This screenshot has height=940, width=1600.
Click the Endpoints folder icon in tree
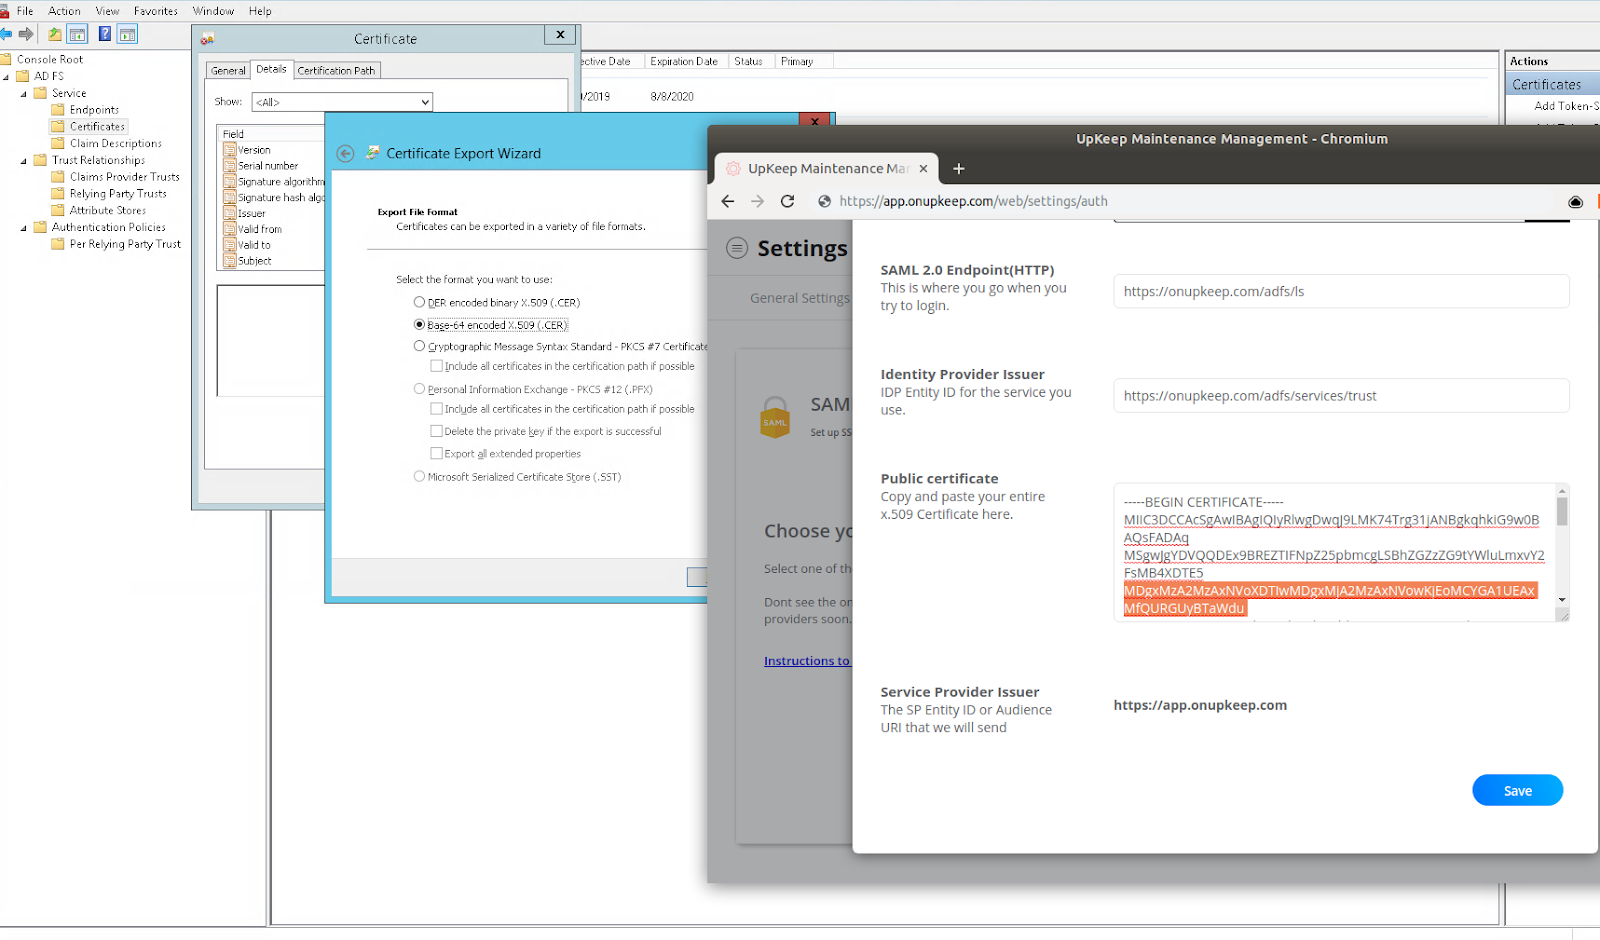point(58,110)
